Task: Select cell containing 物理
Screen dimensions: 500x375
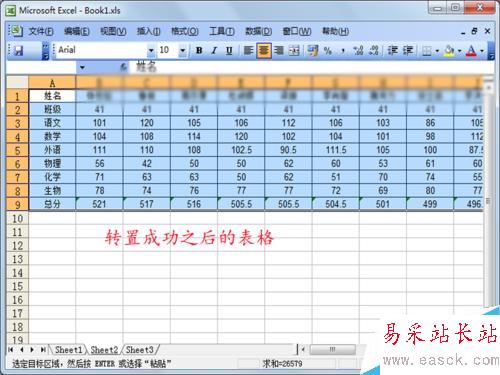Action: [x=52, y=163]
